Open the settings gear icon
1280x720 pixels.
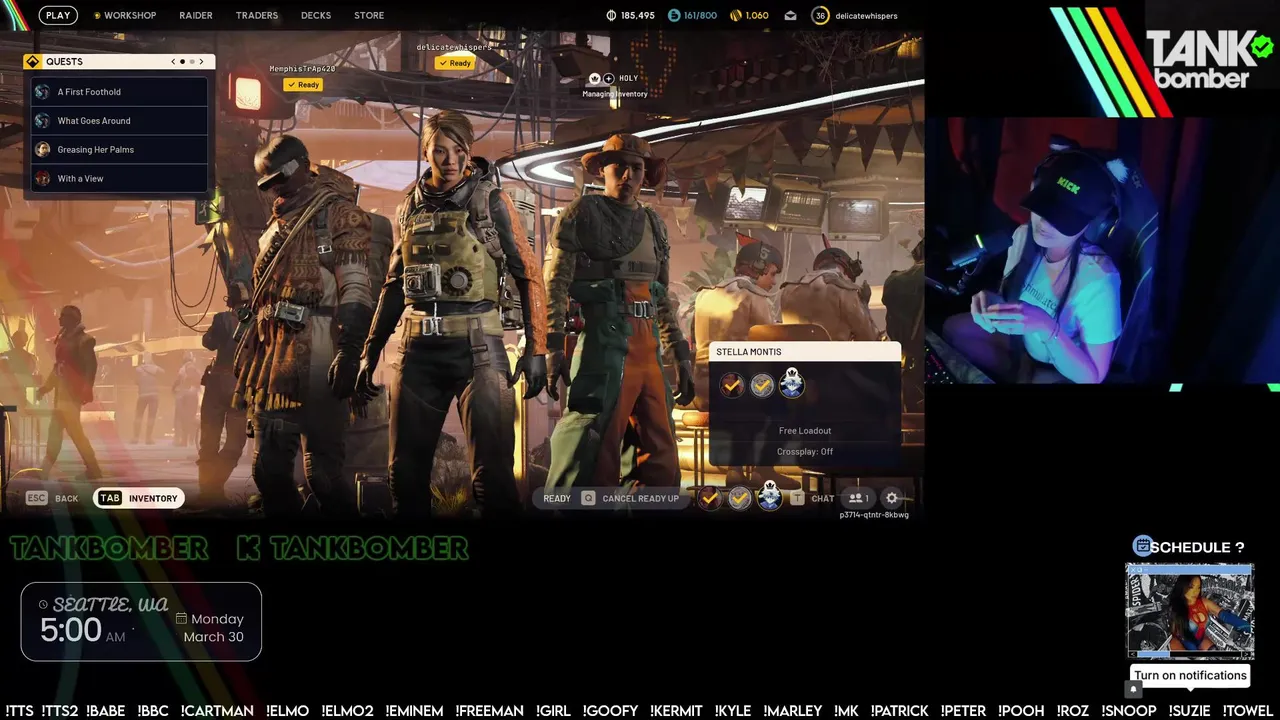click(x=892, y=498)
